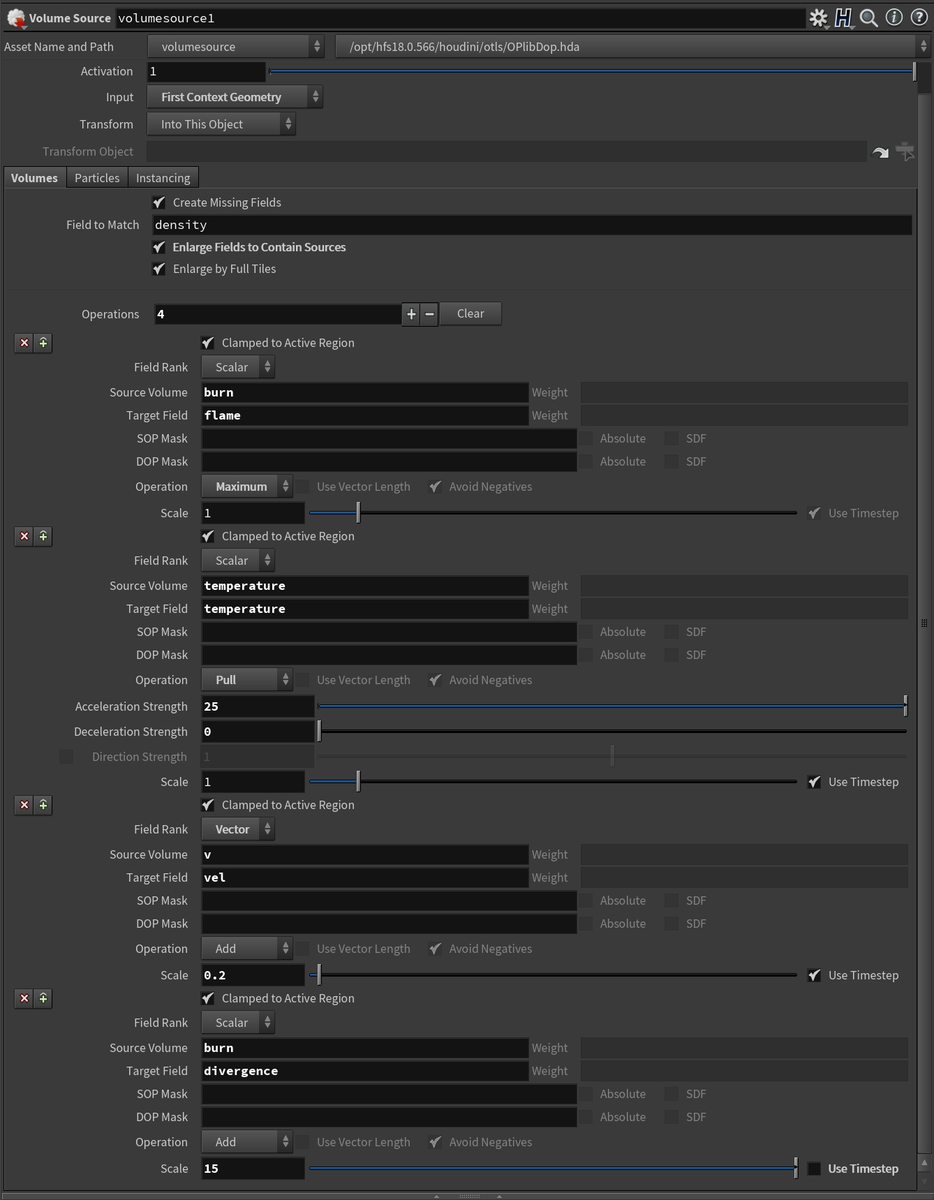The height and width of the screenshot is (1200, 934).
Task: Click the Operations count field
Action: tap(278, 314)
